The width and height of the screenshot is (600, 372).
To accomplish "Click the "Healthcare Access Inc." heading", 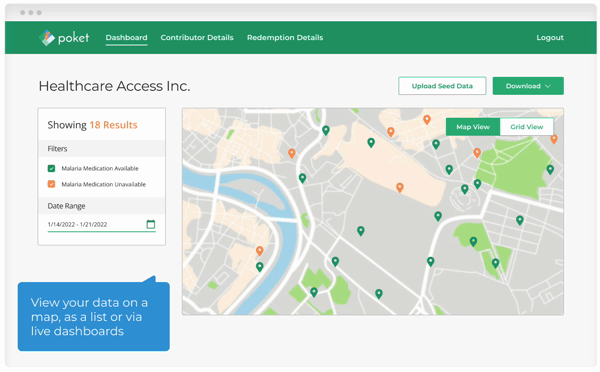I will click(114, 86).
